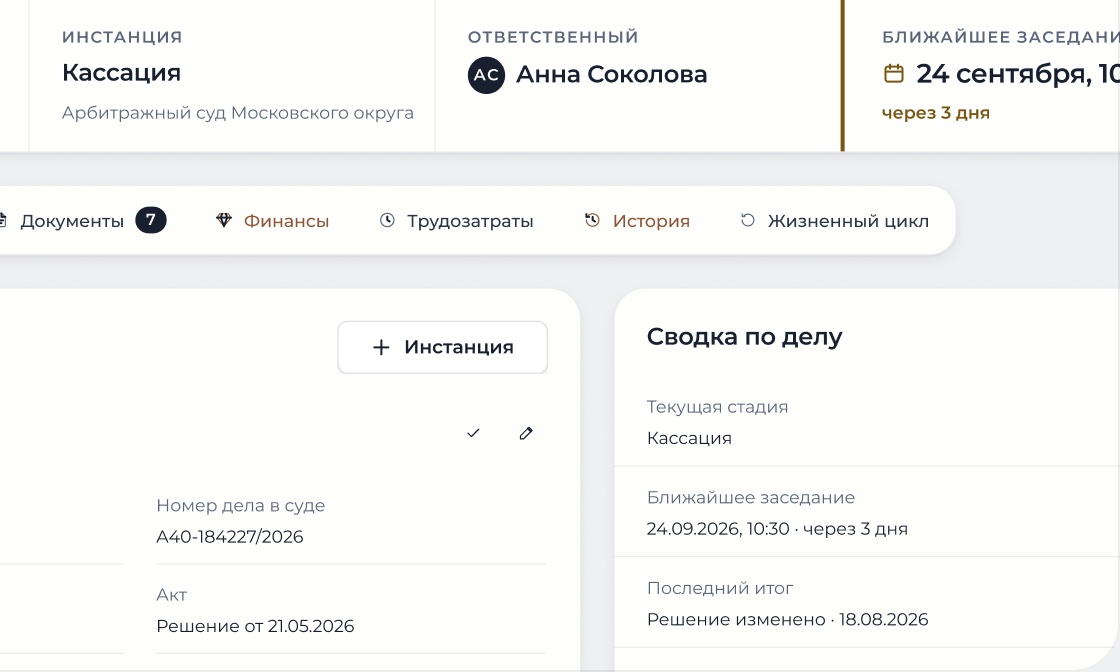Click the gold label через 3 дня

[936, 113]
